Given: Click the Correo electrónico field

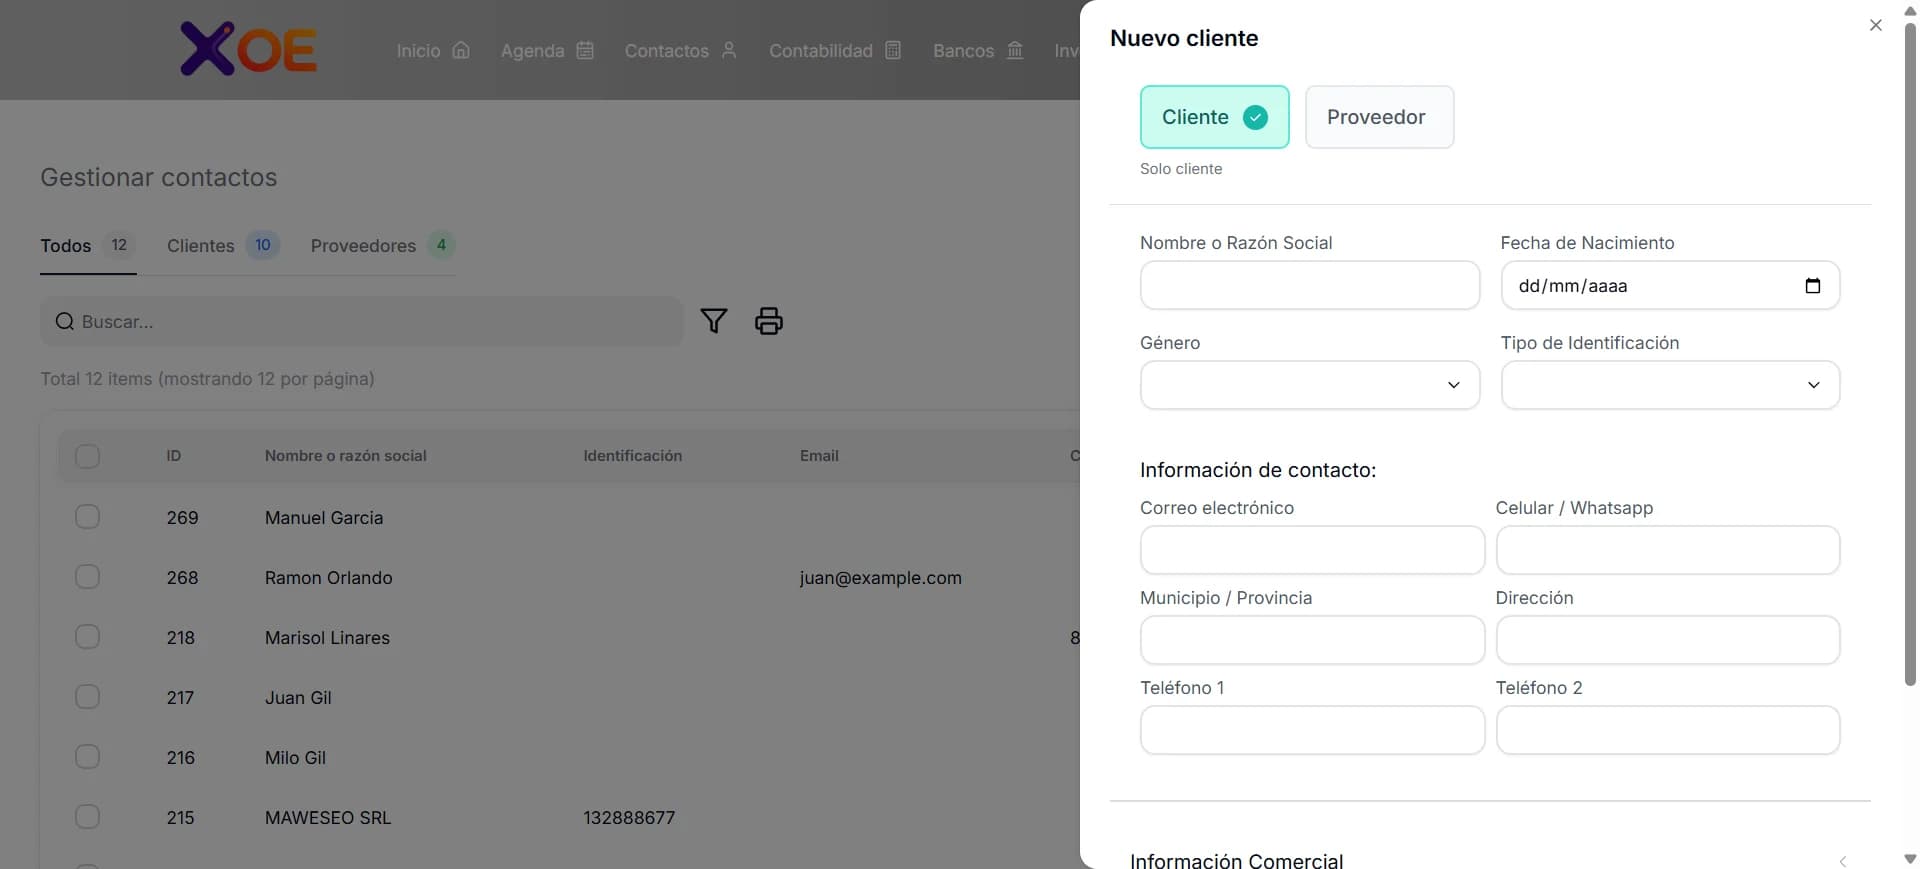Looking at the screenshot, I should coord(1312,550).
